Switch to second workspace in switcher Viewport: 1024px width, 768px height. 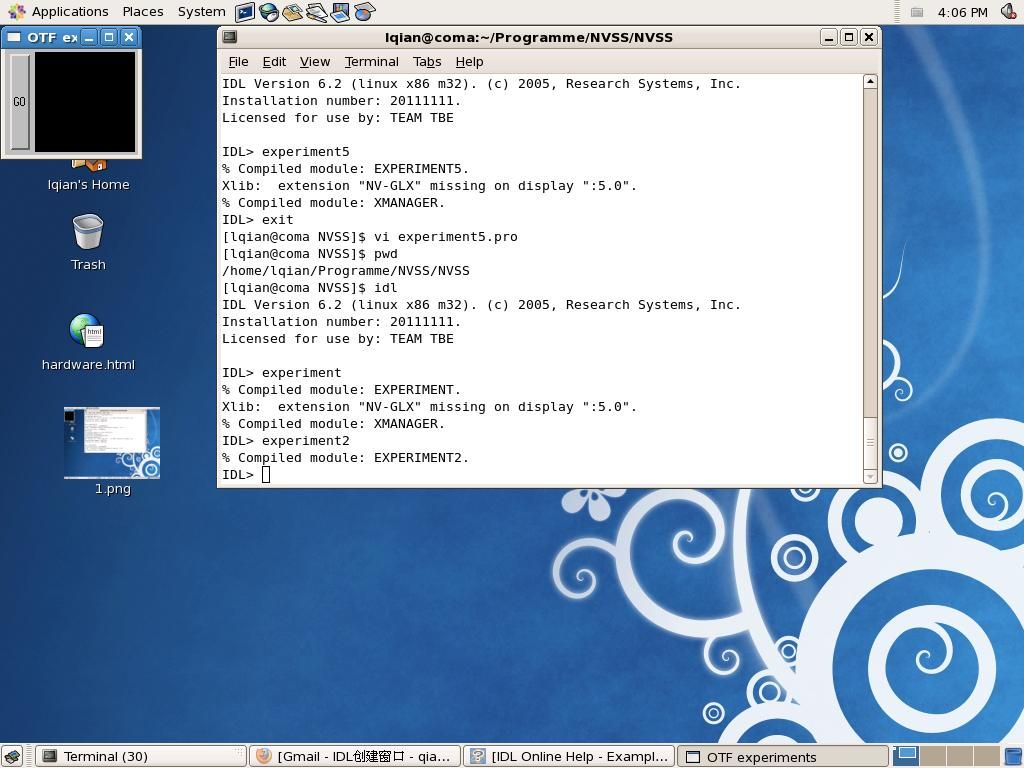pyautogui.click(x=933, y=756)
